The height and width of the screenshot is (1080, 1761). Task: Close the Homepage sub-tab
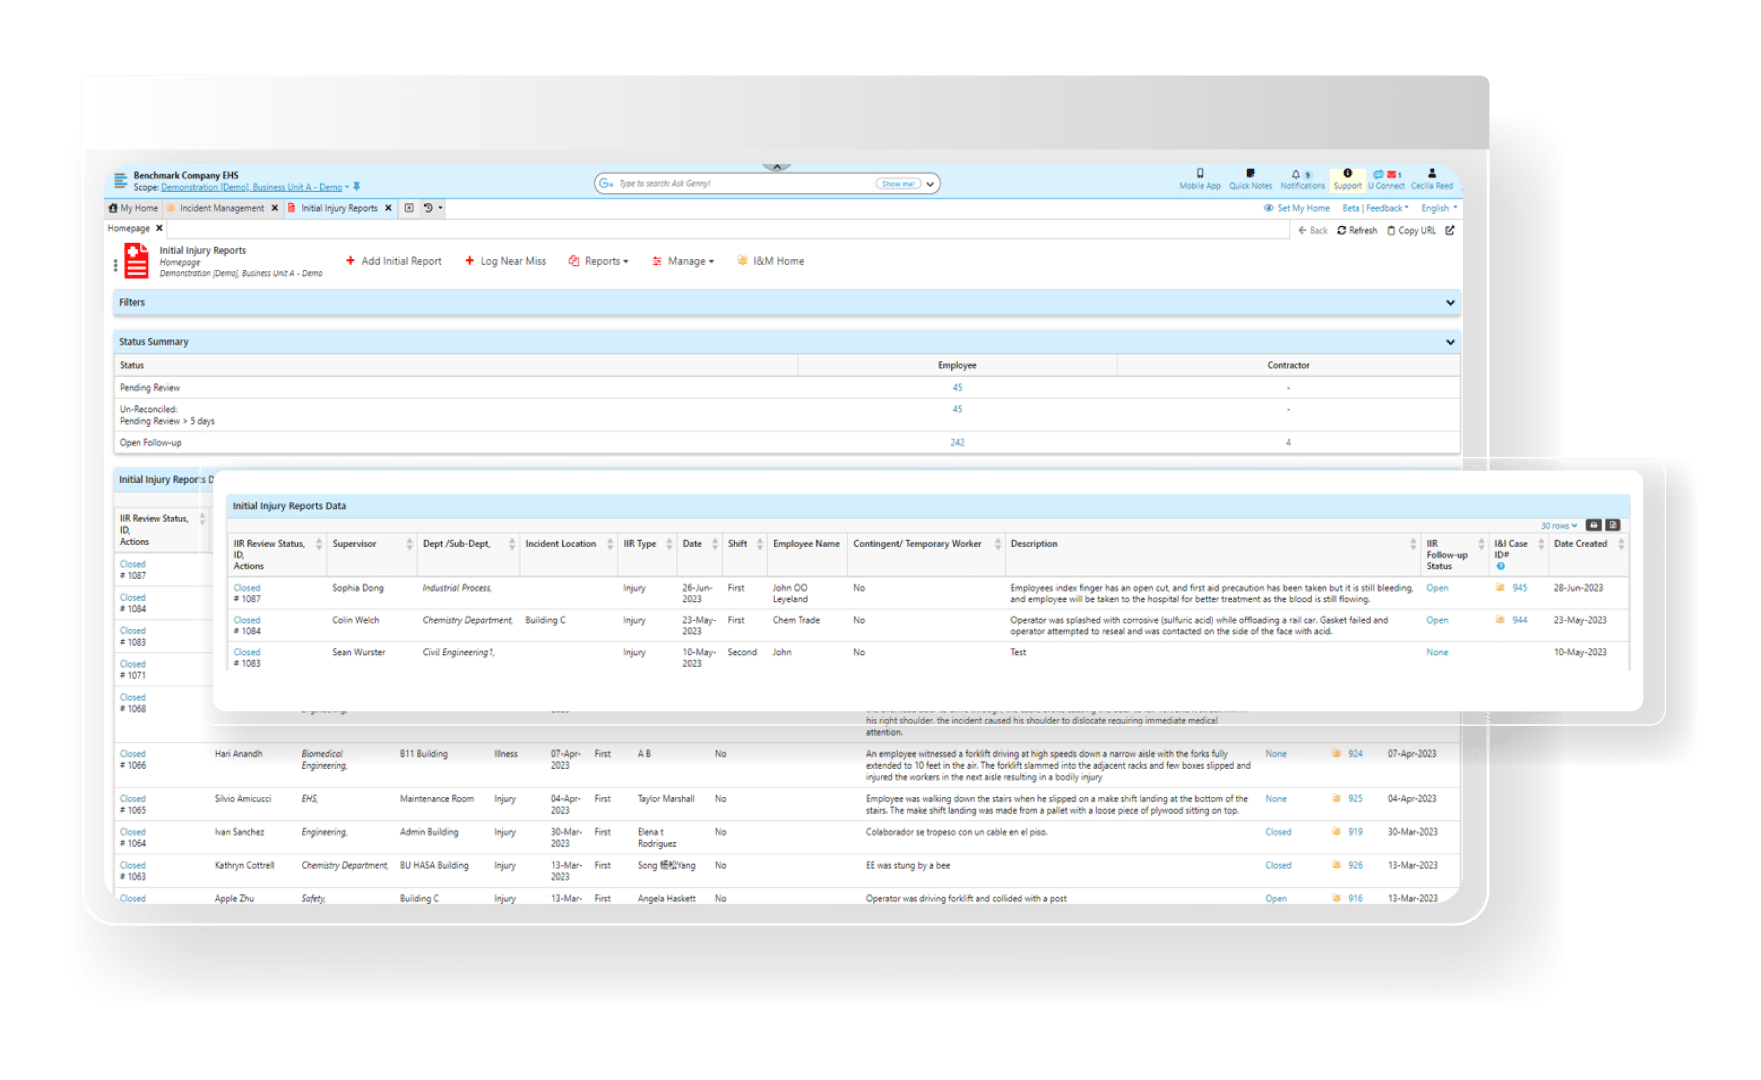click(x=159, y=228)
